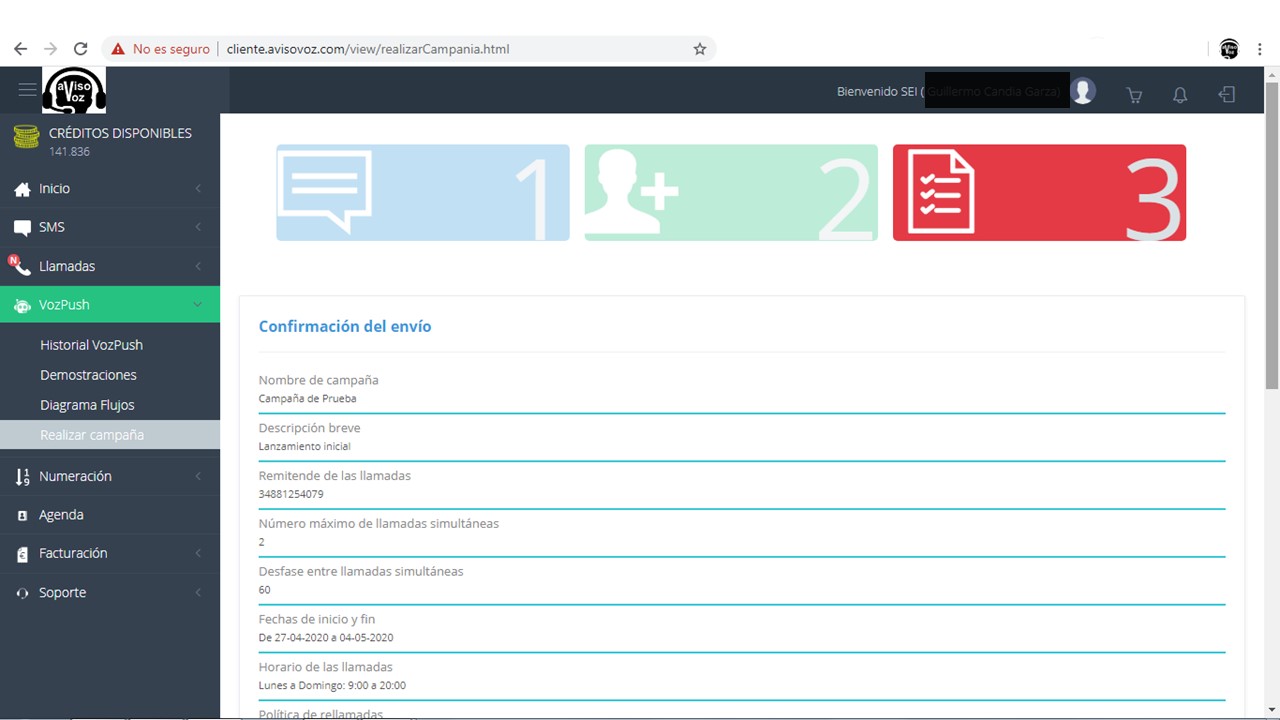Image resolution: width=1280 pixels, height=720 pixels.
Task: Open the Agenda menu item
Action: (x=110, y=515)
